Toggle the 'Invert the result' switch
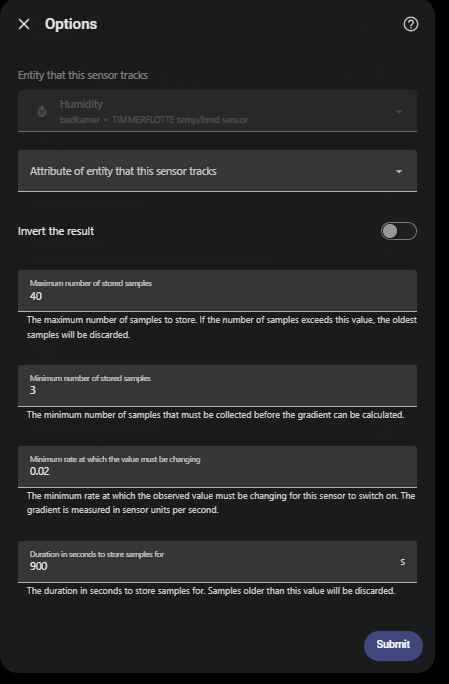The height and width of the screenshot is (684, 449). [x=399, y=231]
